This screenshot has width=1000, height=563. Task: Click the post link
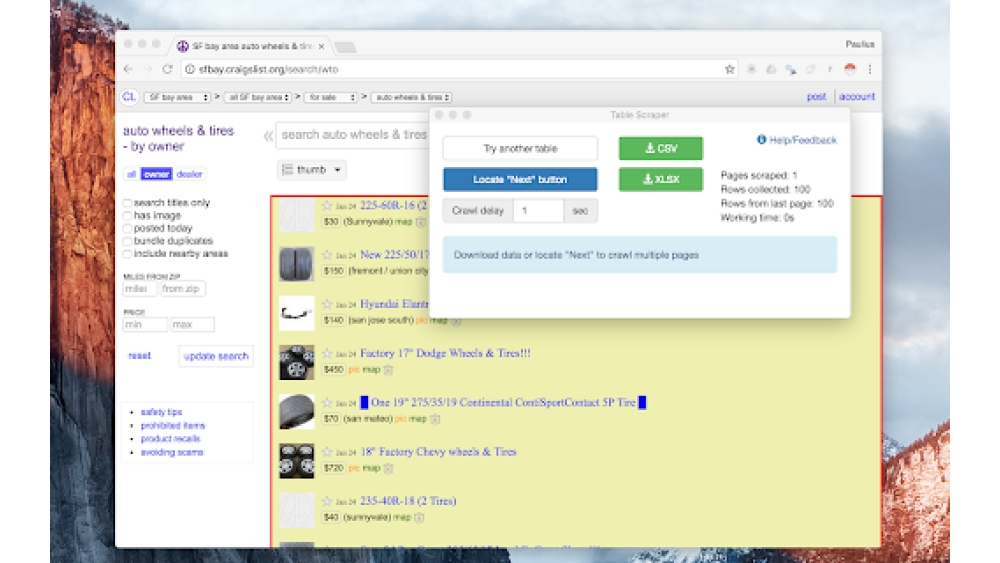[816, 97]
